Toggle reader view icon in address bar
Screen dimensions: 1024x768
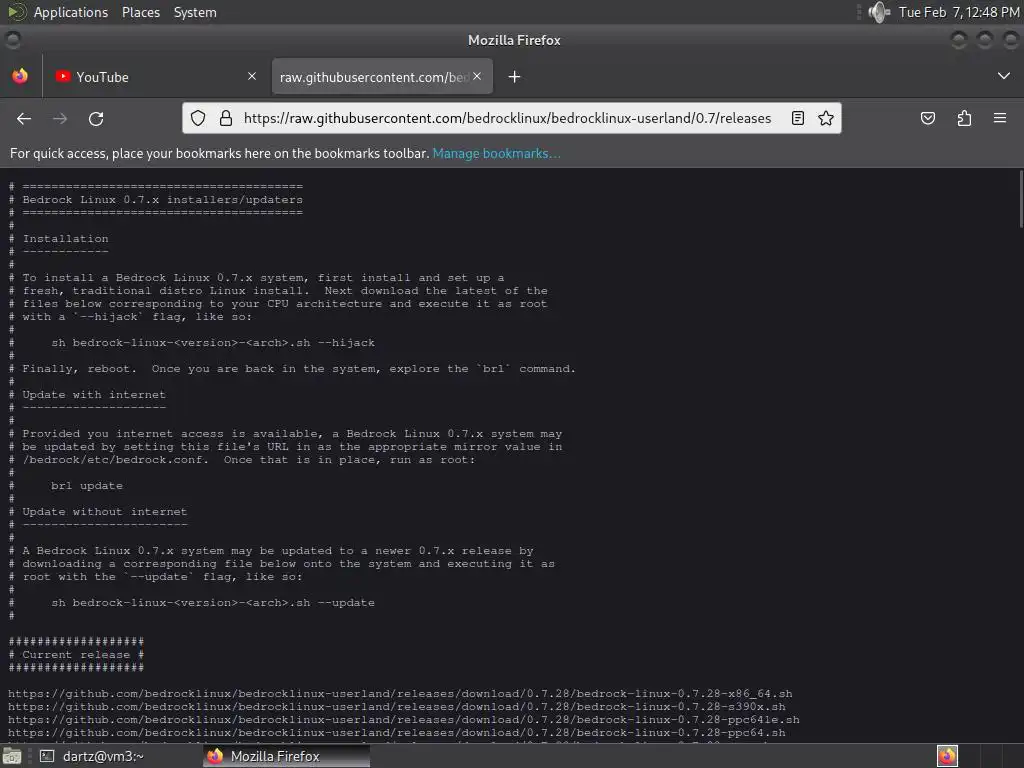[797, 118]
